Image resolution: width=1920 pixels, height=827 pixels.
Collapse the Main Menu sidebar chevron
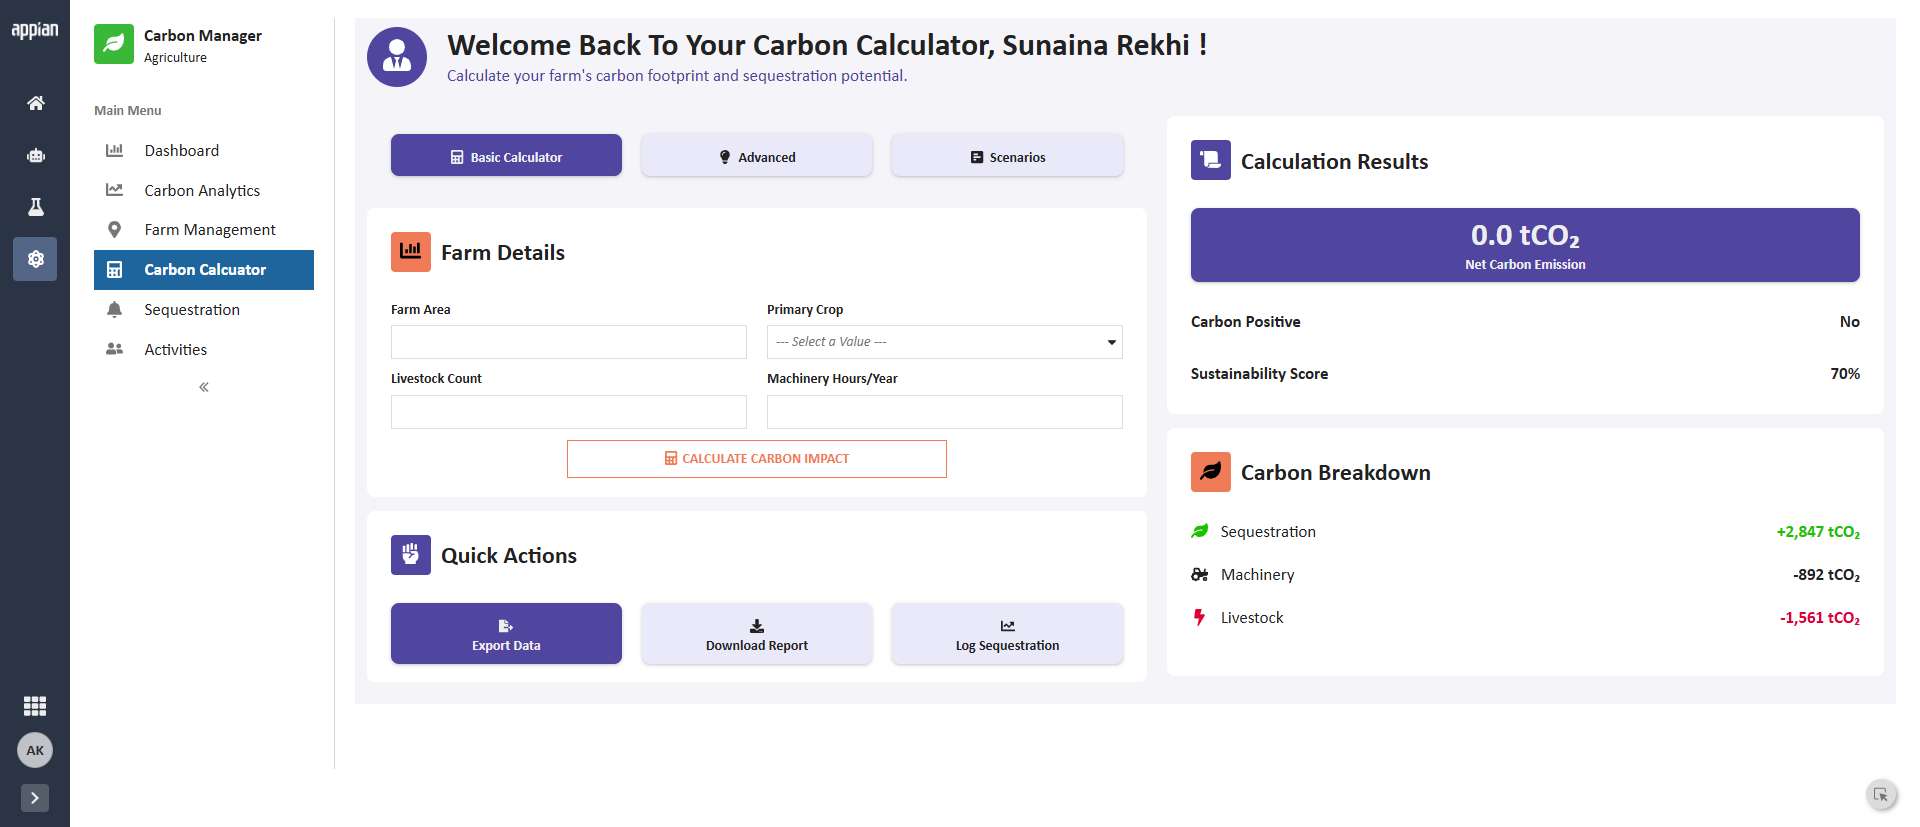[x=204, y=387]
